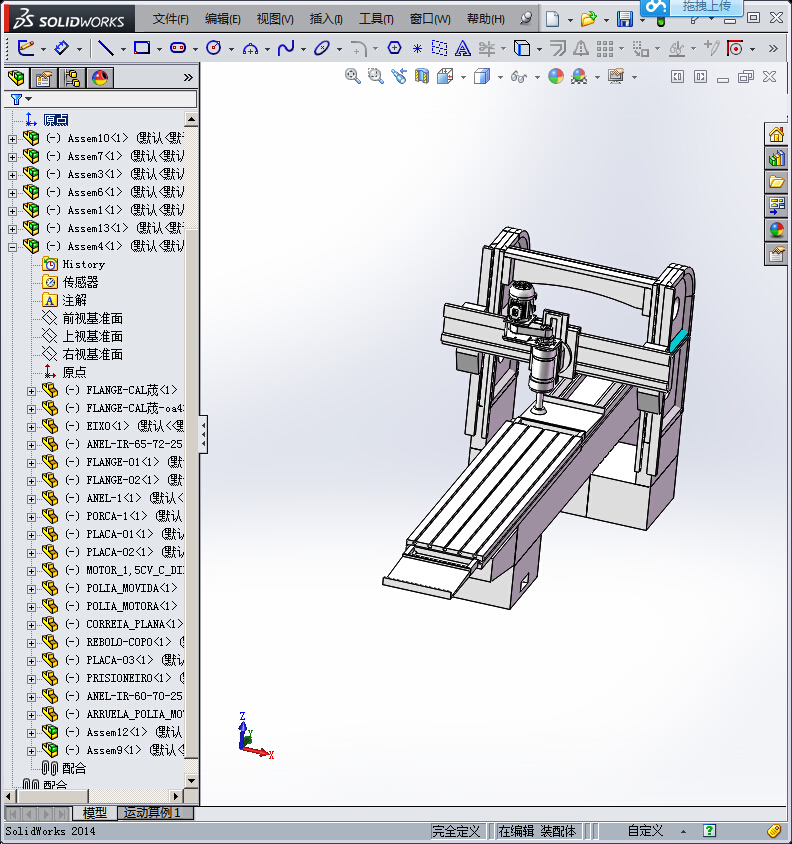Select the Ellipse tool
The height and width of the screenshot is (844, 792).
tap(322, 48)
